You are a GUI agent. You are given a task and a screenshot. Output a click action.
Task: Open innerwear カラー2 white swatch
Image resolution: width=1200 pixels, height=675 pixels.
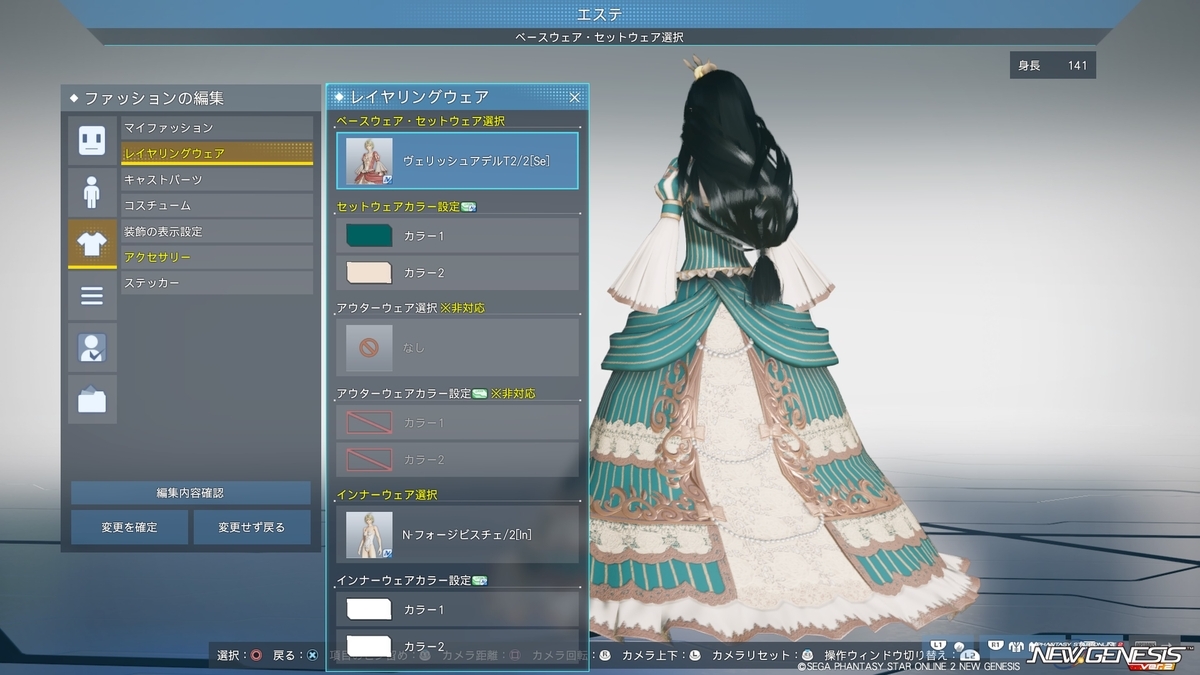[x=368, y=645]
